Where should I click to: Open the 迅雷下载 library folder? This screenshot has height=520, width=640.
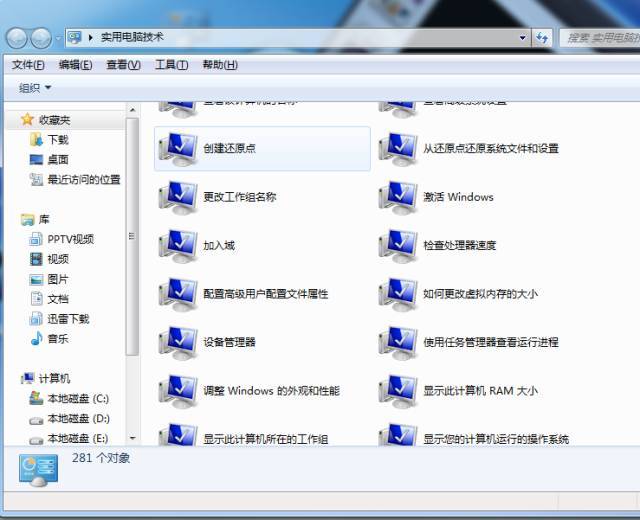tap(68, 319)
